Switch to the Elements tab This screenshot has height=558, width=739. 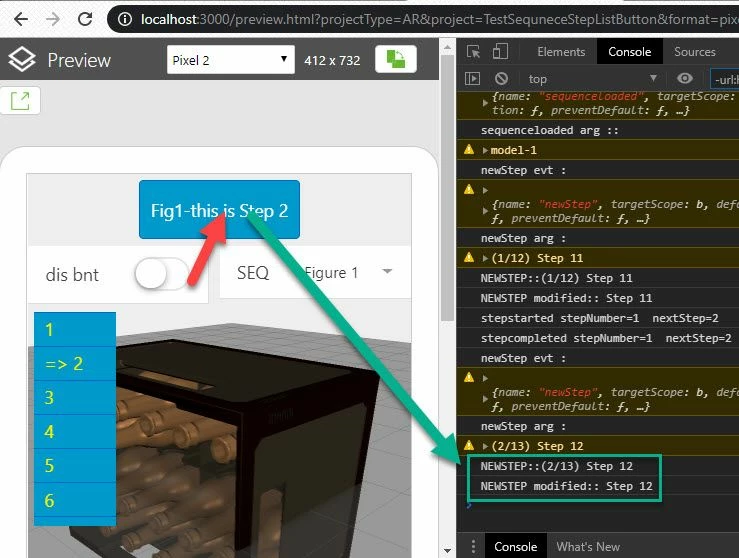click(561, 52)
